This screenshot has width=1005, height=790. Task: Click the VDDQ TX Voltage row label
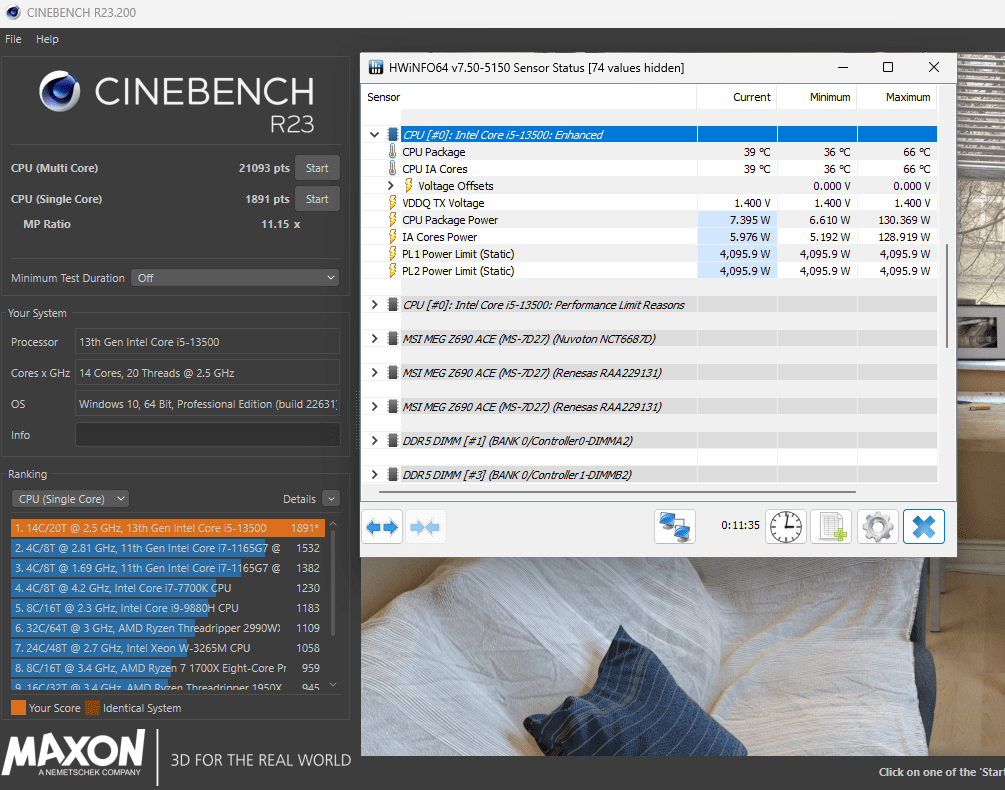[443, 202]
